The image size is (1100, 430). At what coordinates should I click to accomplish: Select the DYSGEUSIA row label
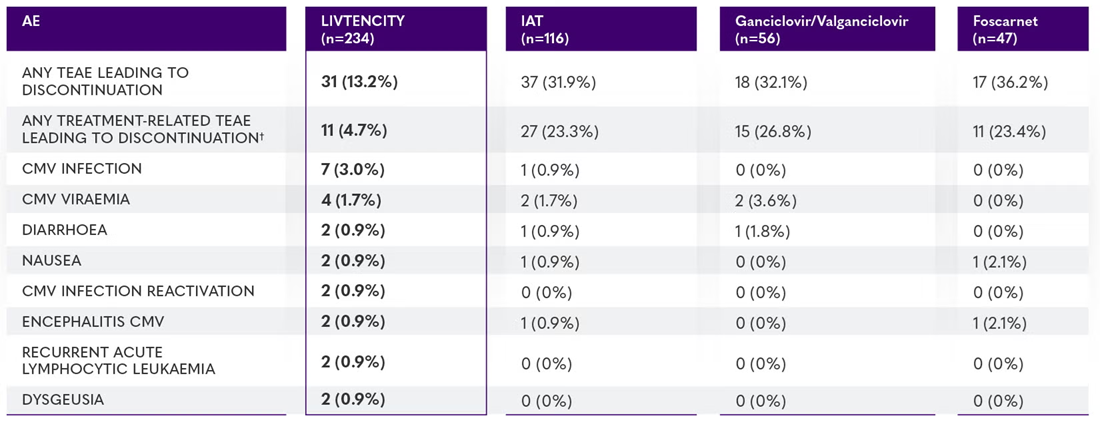62,400
